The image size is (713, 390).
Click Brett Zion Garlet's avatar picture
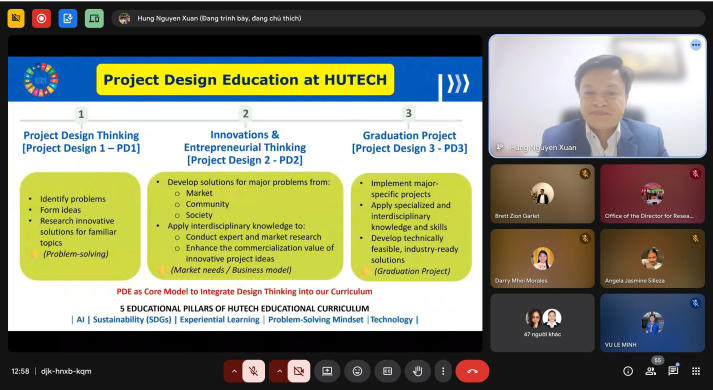click(542, 194)
